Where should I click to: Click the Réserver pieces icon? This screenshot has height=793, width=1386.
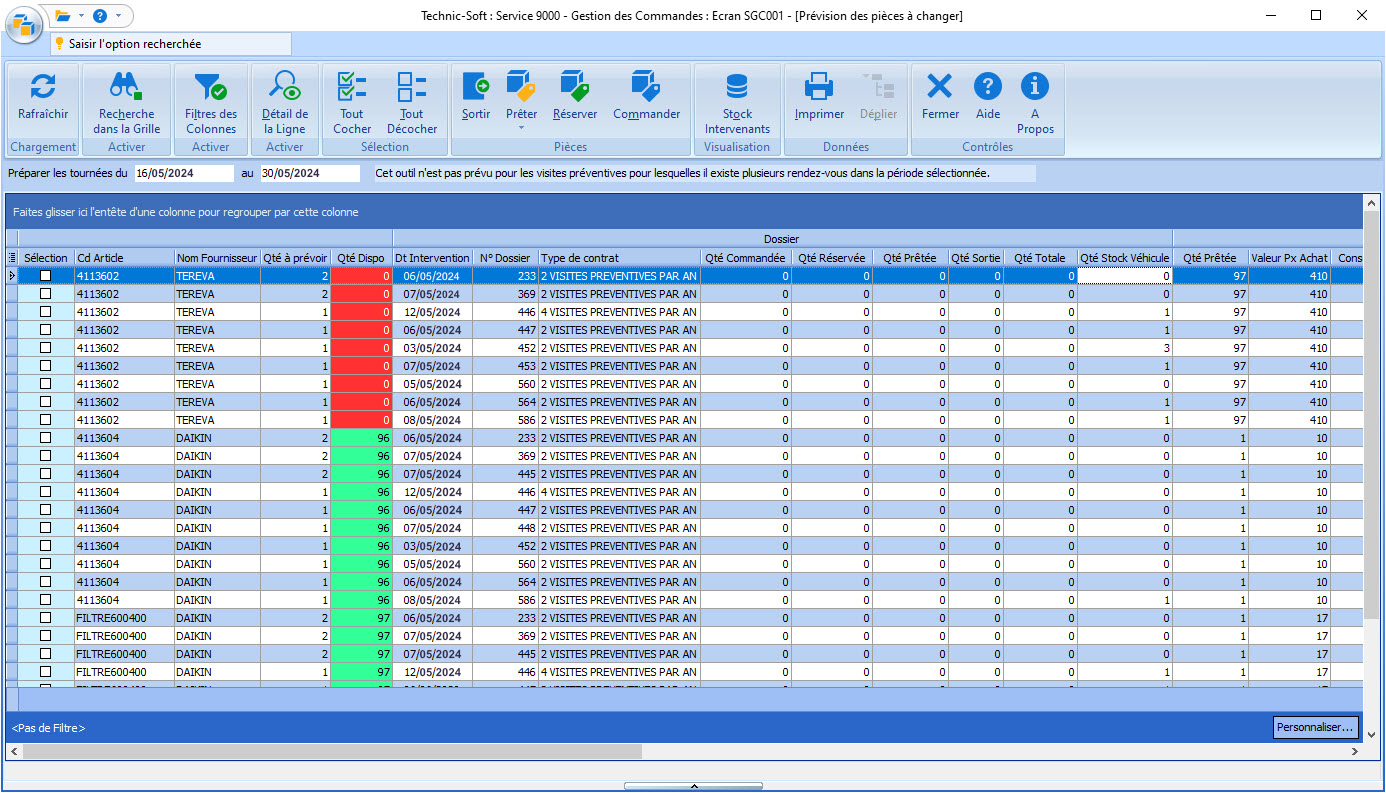point(574,88)
